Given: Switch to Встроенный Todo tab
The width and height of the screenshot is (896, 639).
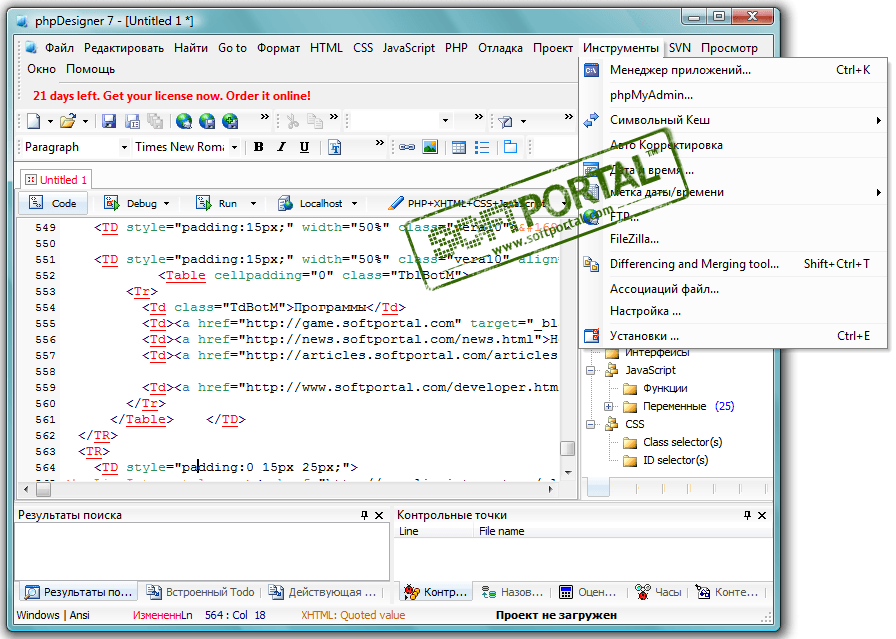Looking at the screenshot, I should [x=201, y=592].
